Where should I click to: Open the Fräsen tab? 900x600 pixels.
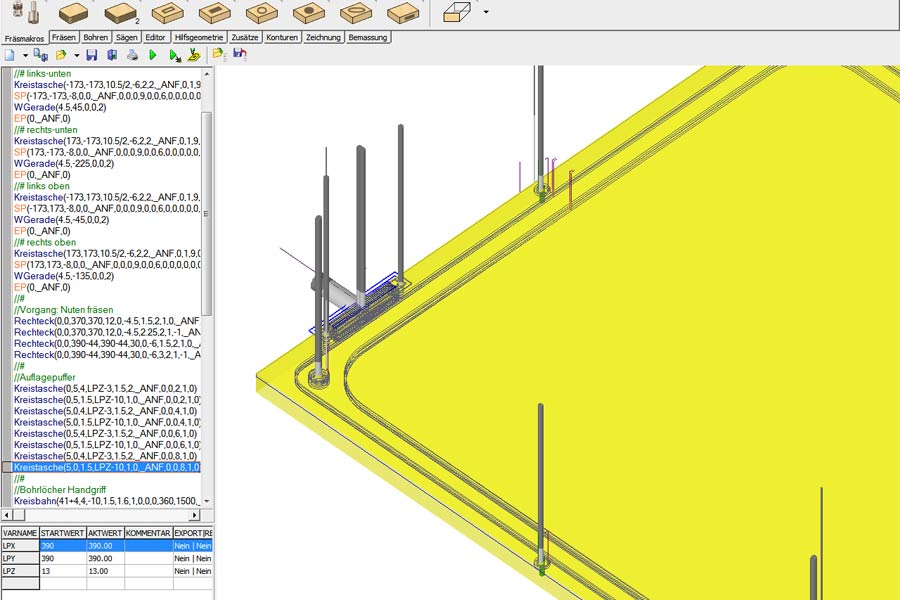[64, 37]
